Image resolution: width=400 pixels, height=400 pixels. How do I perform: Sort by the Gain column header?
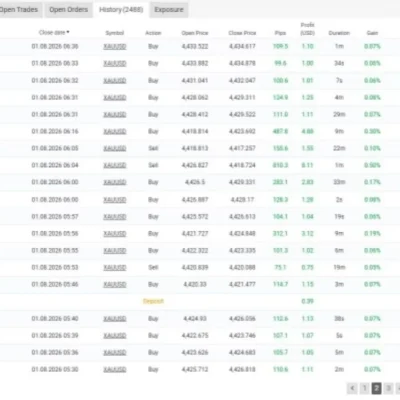pos(372,33)
